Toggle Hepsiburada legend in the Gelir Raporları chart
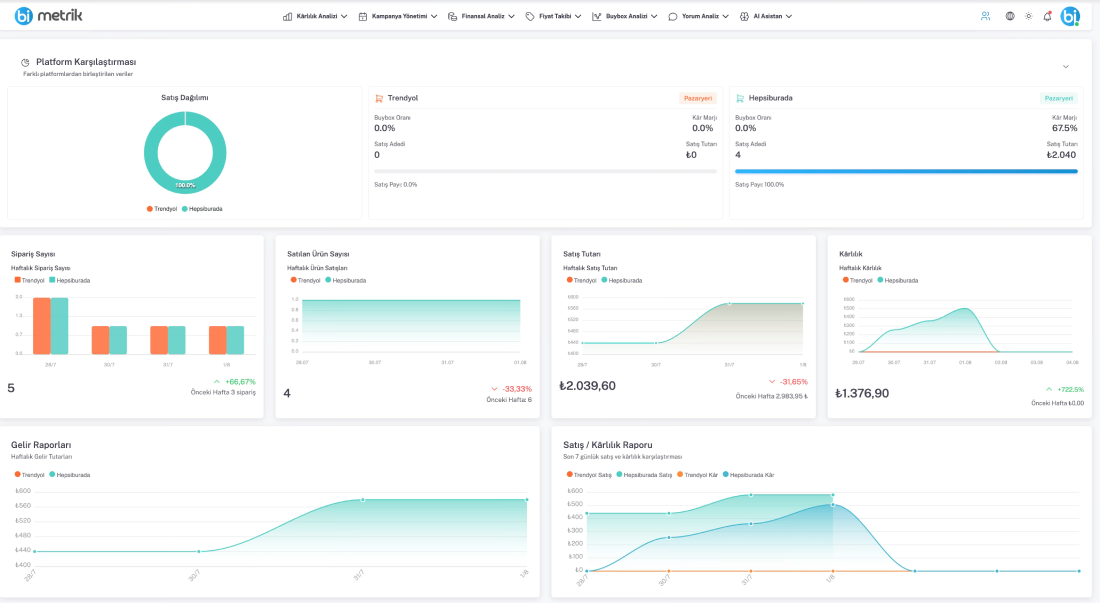Image resolution: width=1100 pixels, height=603 pixels. pyautogui.click(x=69, y=475)
